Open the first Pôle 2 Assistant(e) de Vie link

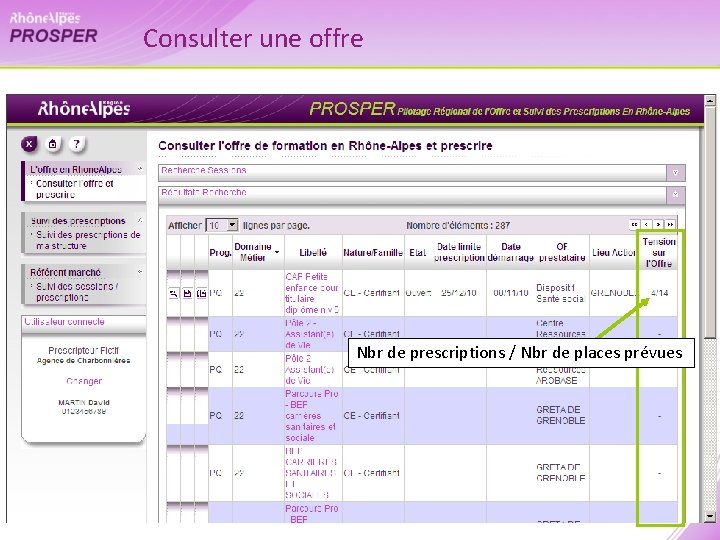coord(309,334)
